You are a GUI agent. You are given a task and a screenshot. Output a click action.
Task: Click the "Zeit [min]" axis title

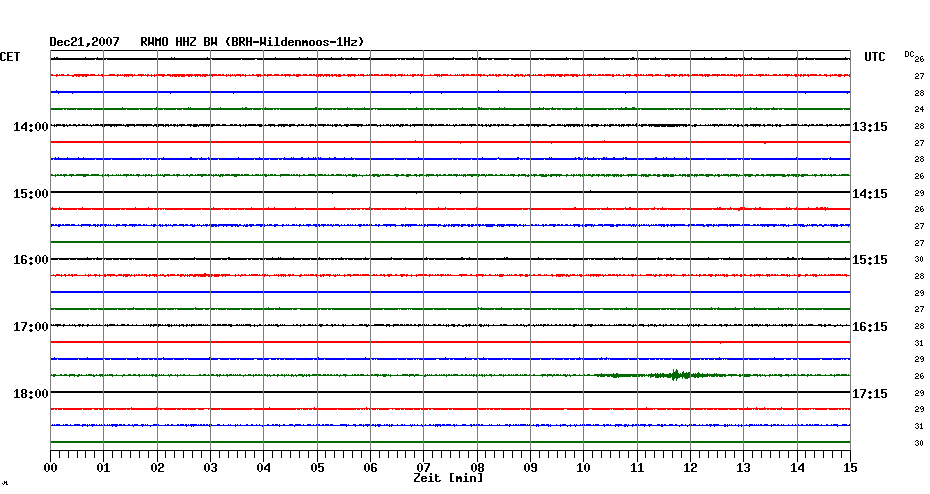[448, 478]
